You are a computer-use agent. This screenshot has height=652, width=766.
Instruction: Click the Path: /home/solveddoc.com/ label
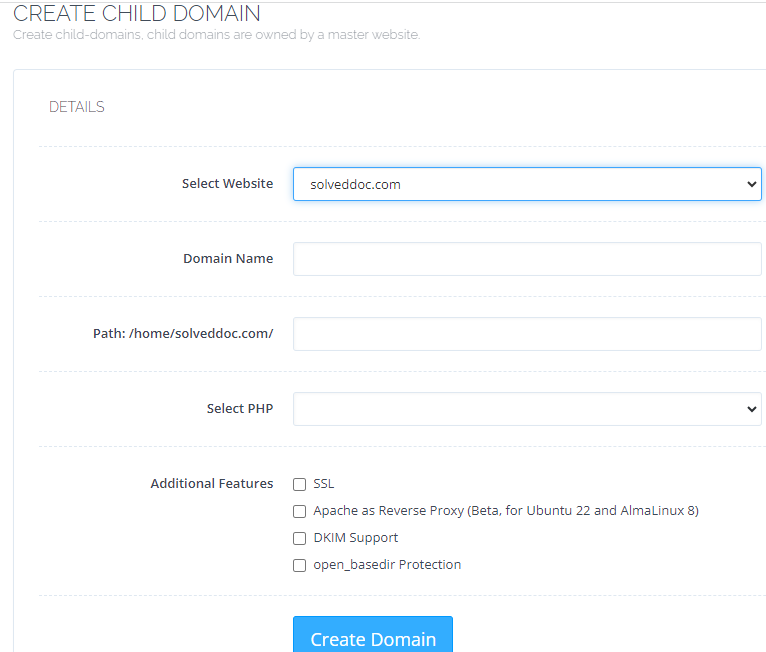pos(183,334)
